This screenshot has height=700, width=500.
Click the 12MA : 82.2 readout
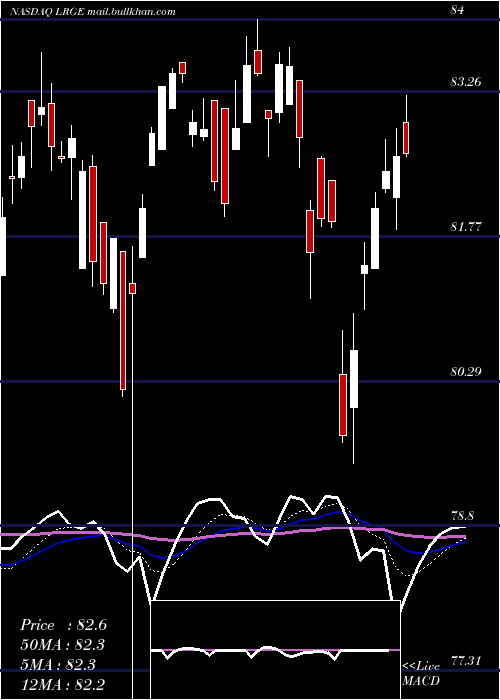[x=63, y=684]
